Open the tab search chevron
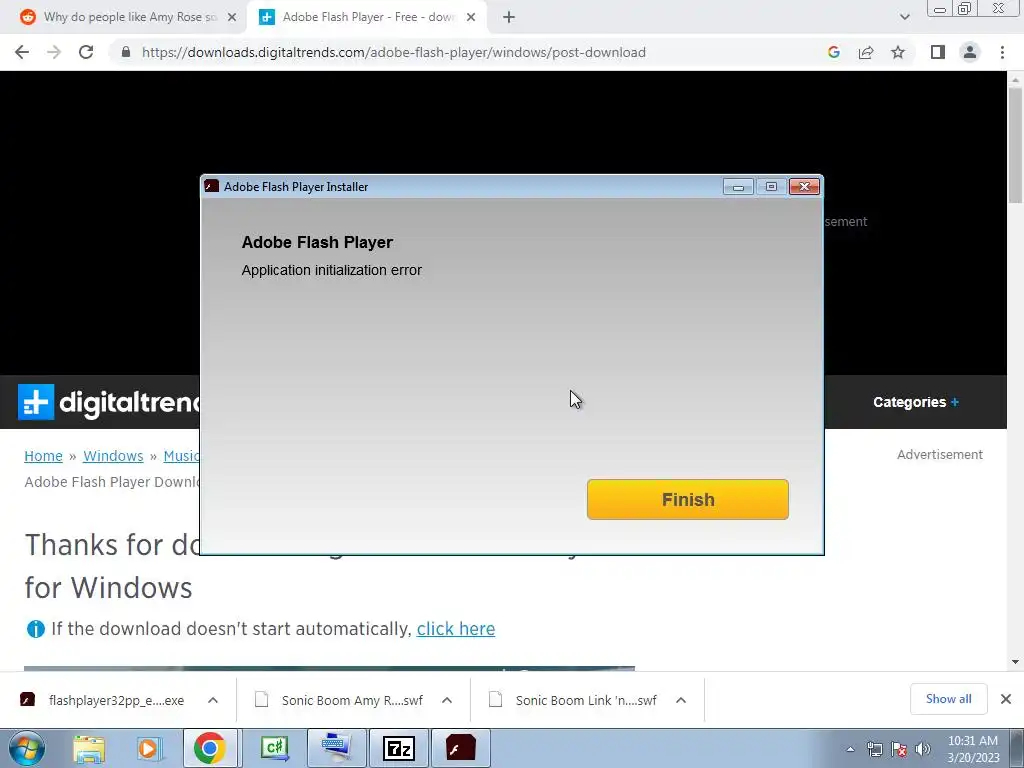 coord(904,17)
